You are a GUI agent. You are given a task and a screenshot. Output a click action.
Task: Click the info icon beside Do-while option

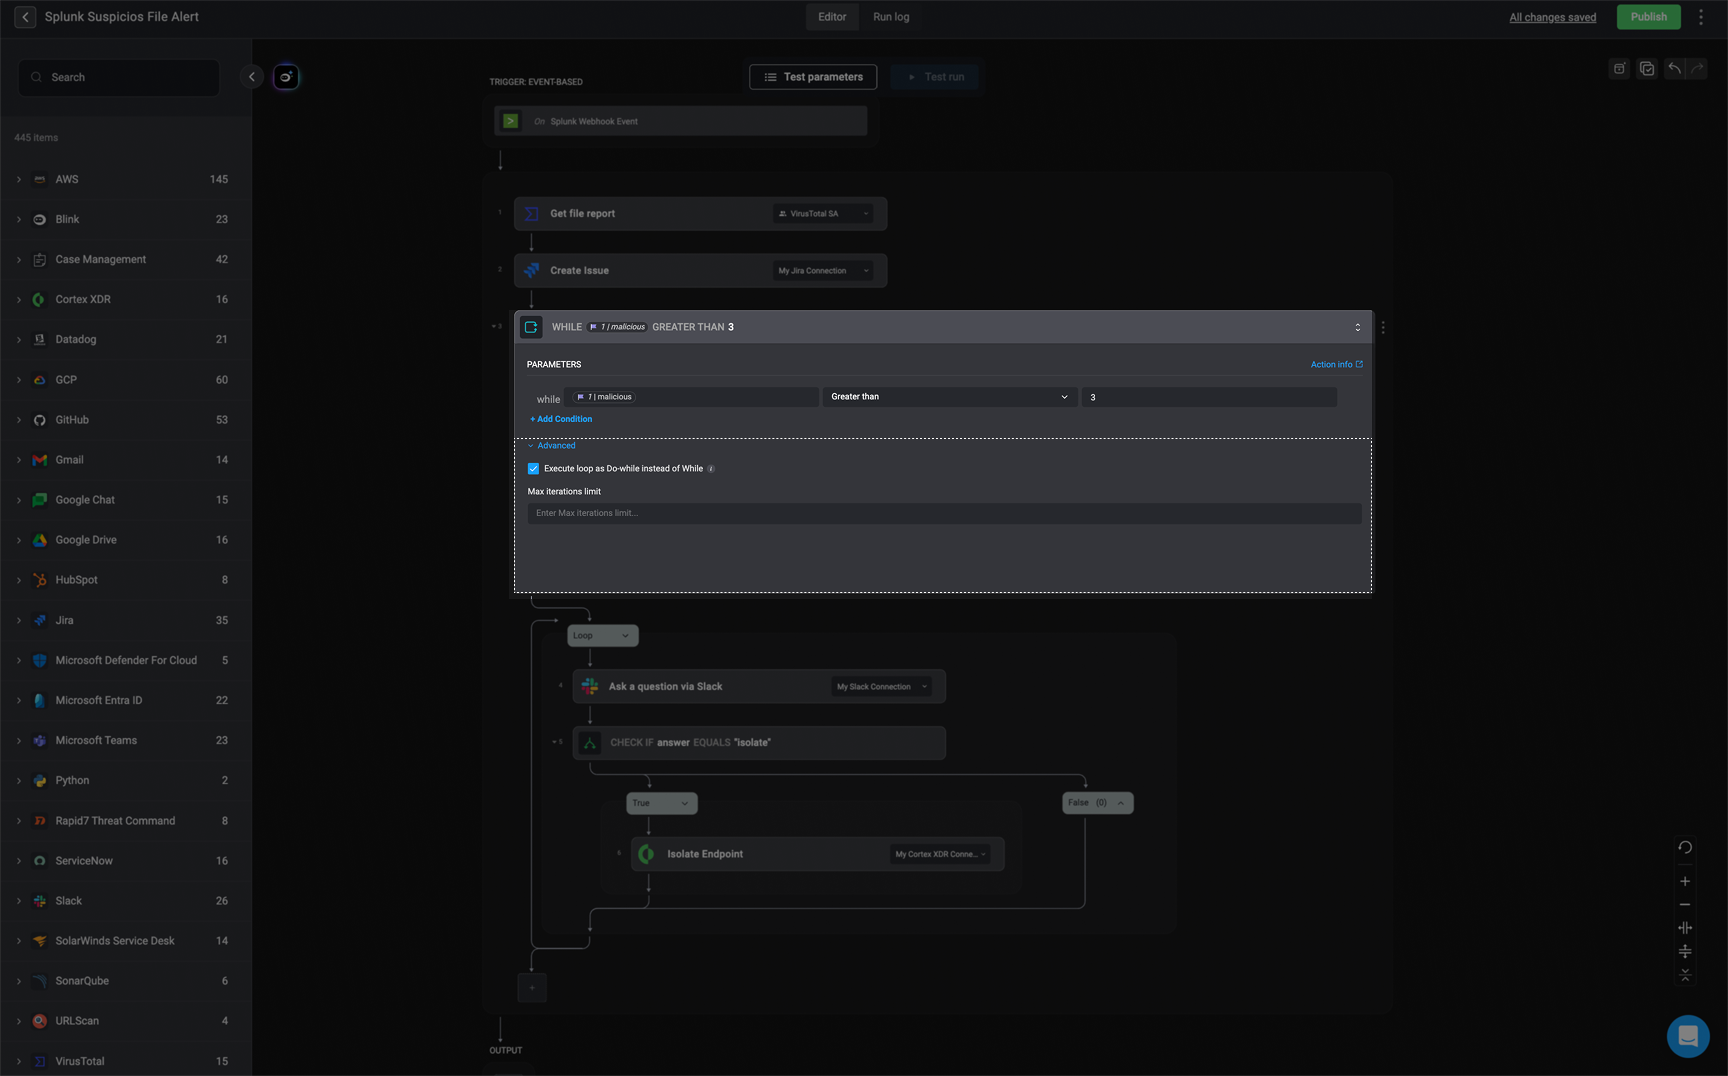point(711,469)
